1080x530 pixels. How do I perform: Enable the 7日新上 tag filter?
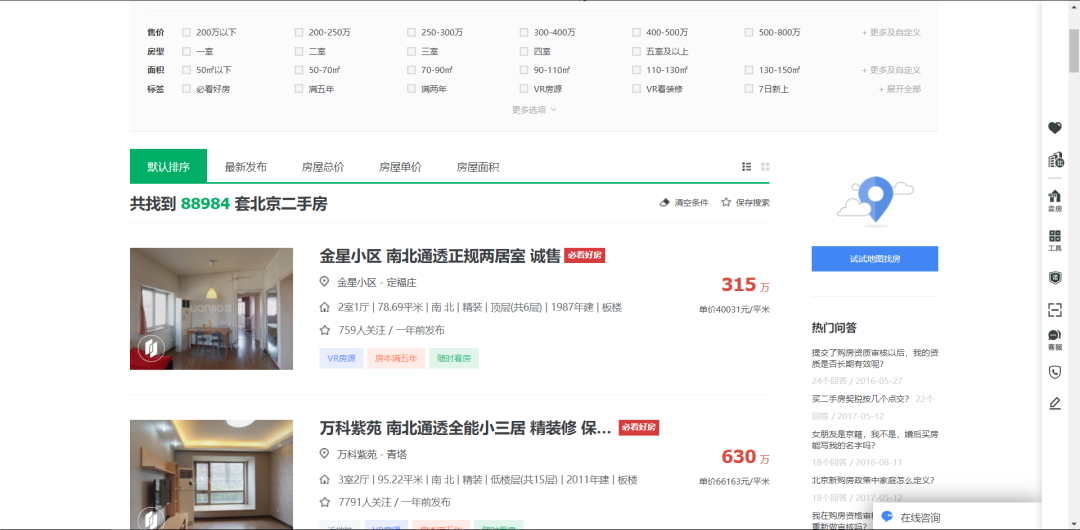pyautogui.click(x=749, y=89)
